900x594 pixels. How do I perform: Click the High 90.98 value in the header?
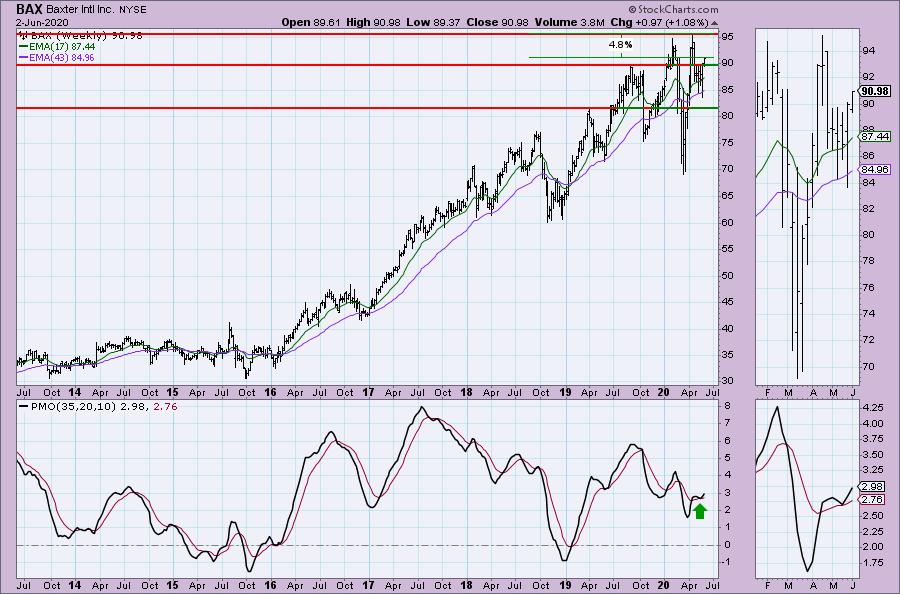pyautogui.click(x=371, y=22)
